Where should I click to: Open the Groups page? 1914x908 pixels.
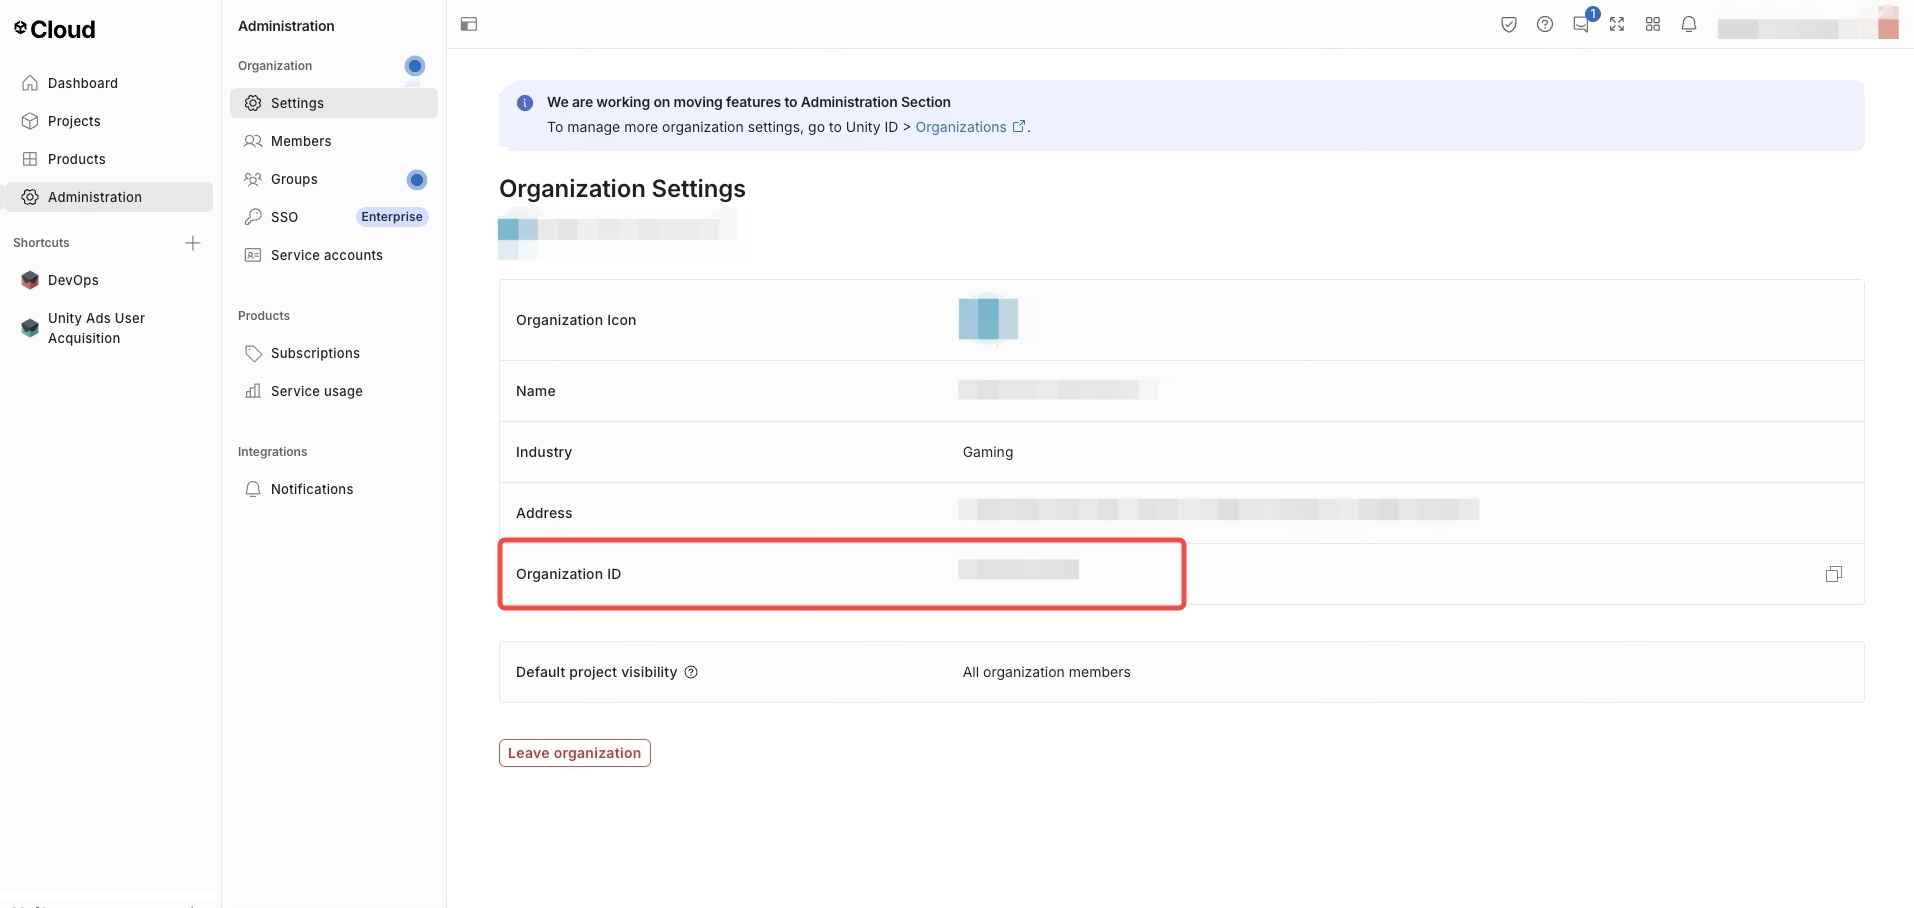pyautogui.click(x=294, y=179)
